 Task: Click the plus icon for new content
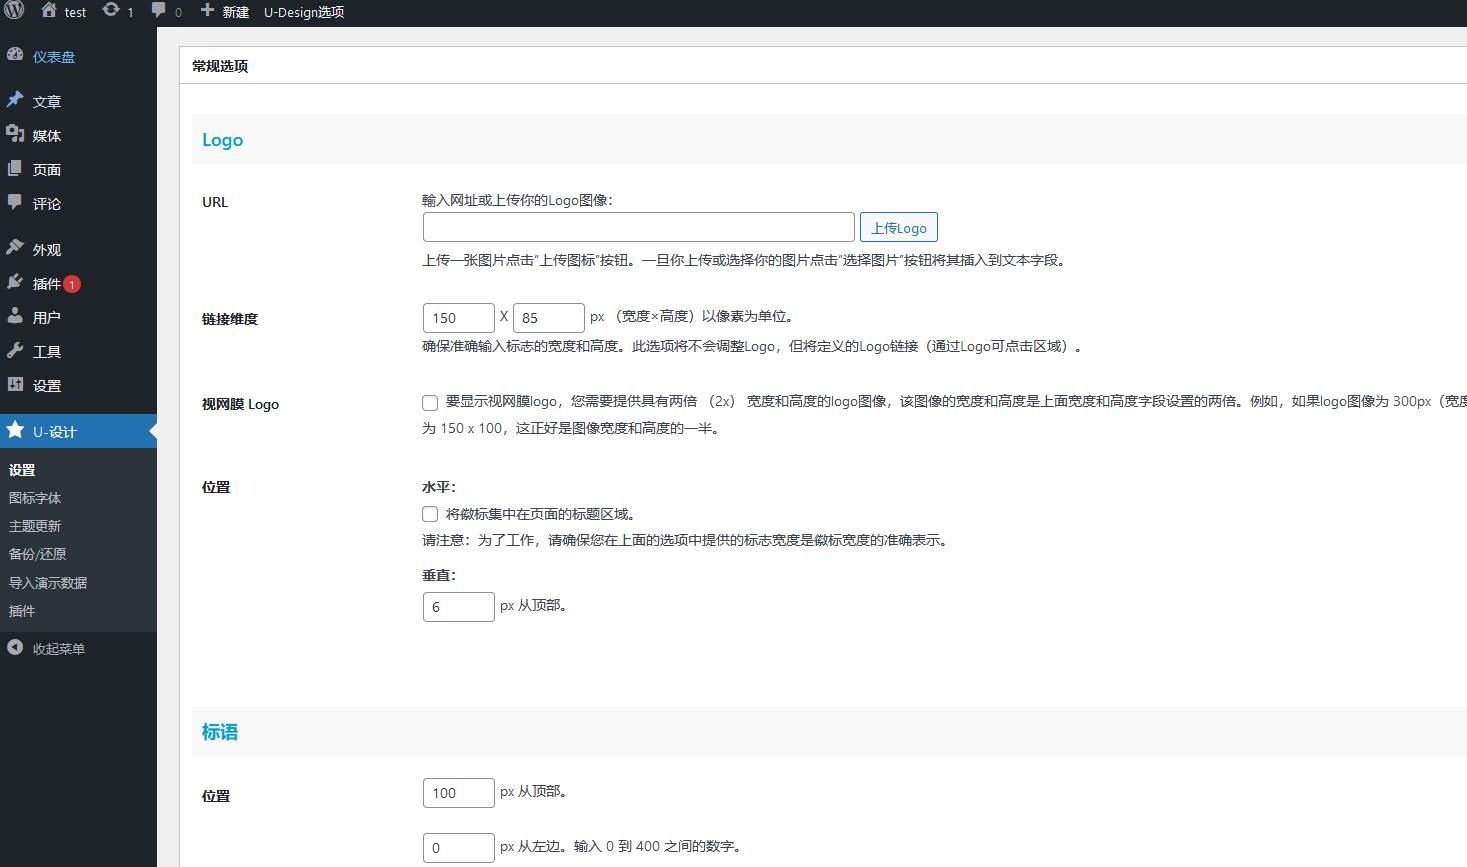pos(207,11)
